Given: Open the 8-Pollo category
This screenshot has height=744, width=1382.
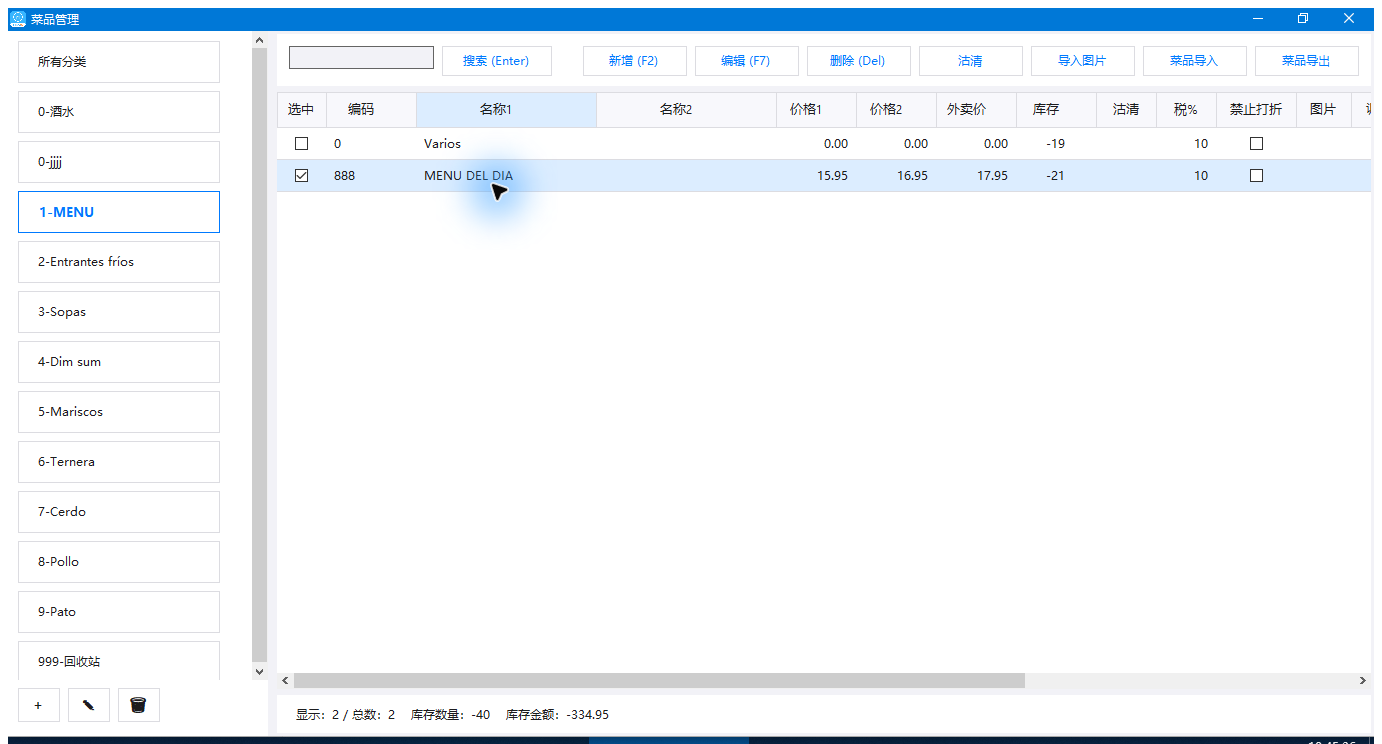Looking at the screenshot, I should click(x=119, y=562).
